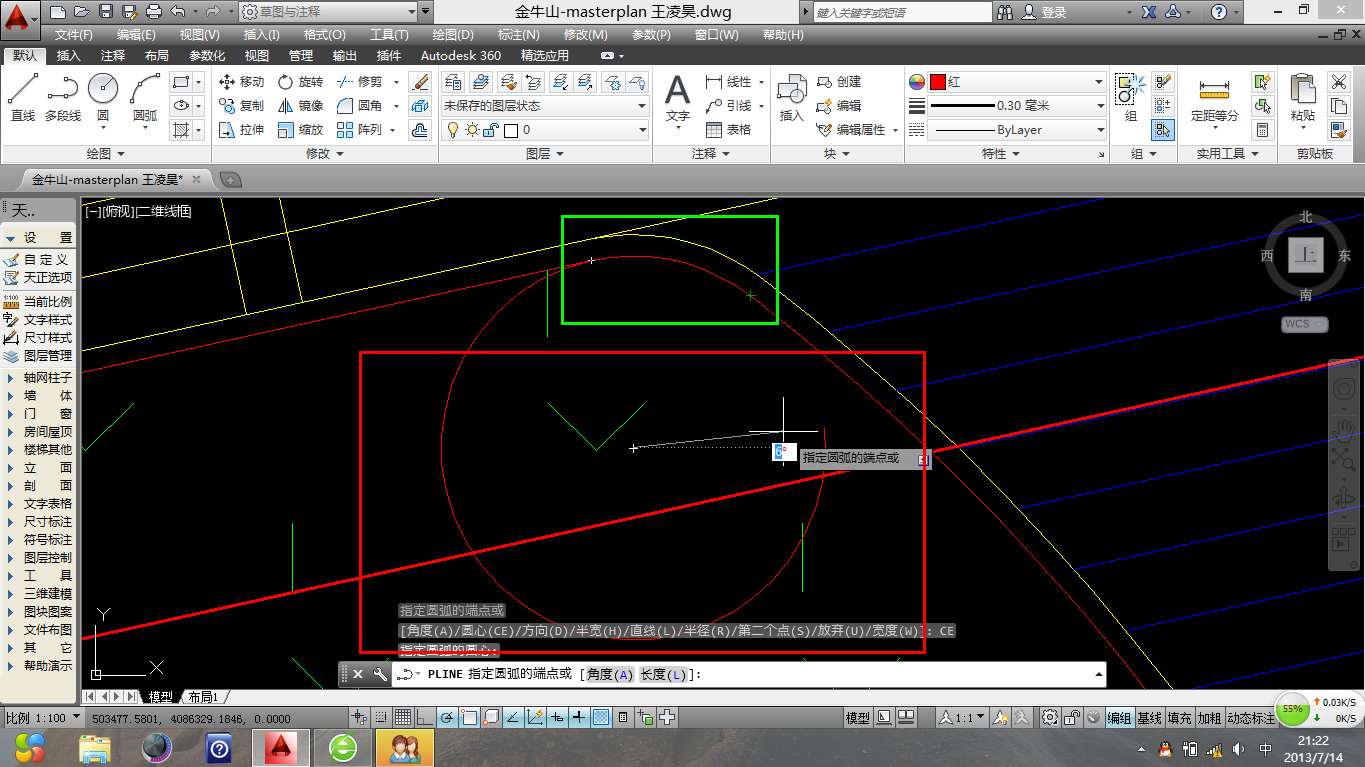Click the Plot/print icon in quick access toolbar
This screenshot has width=1365, height=767.
coord(153,12)
